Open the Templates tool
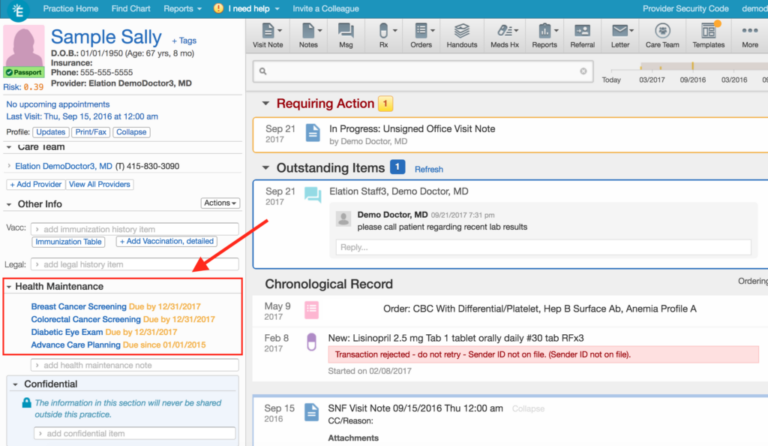768x446 pixels. coord(708,35)
